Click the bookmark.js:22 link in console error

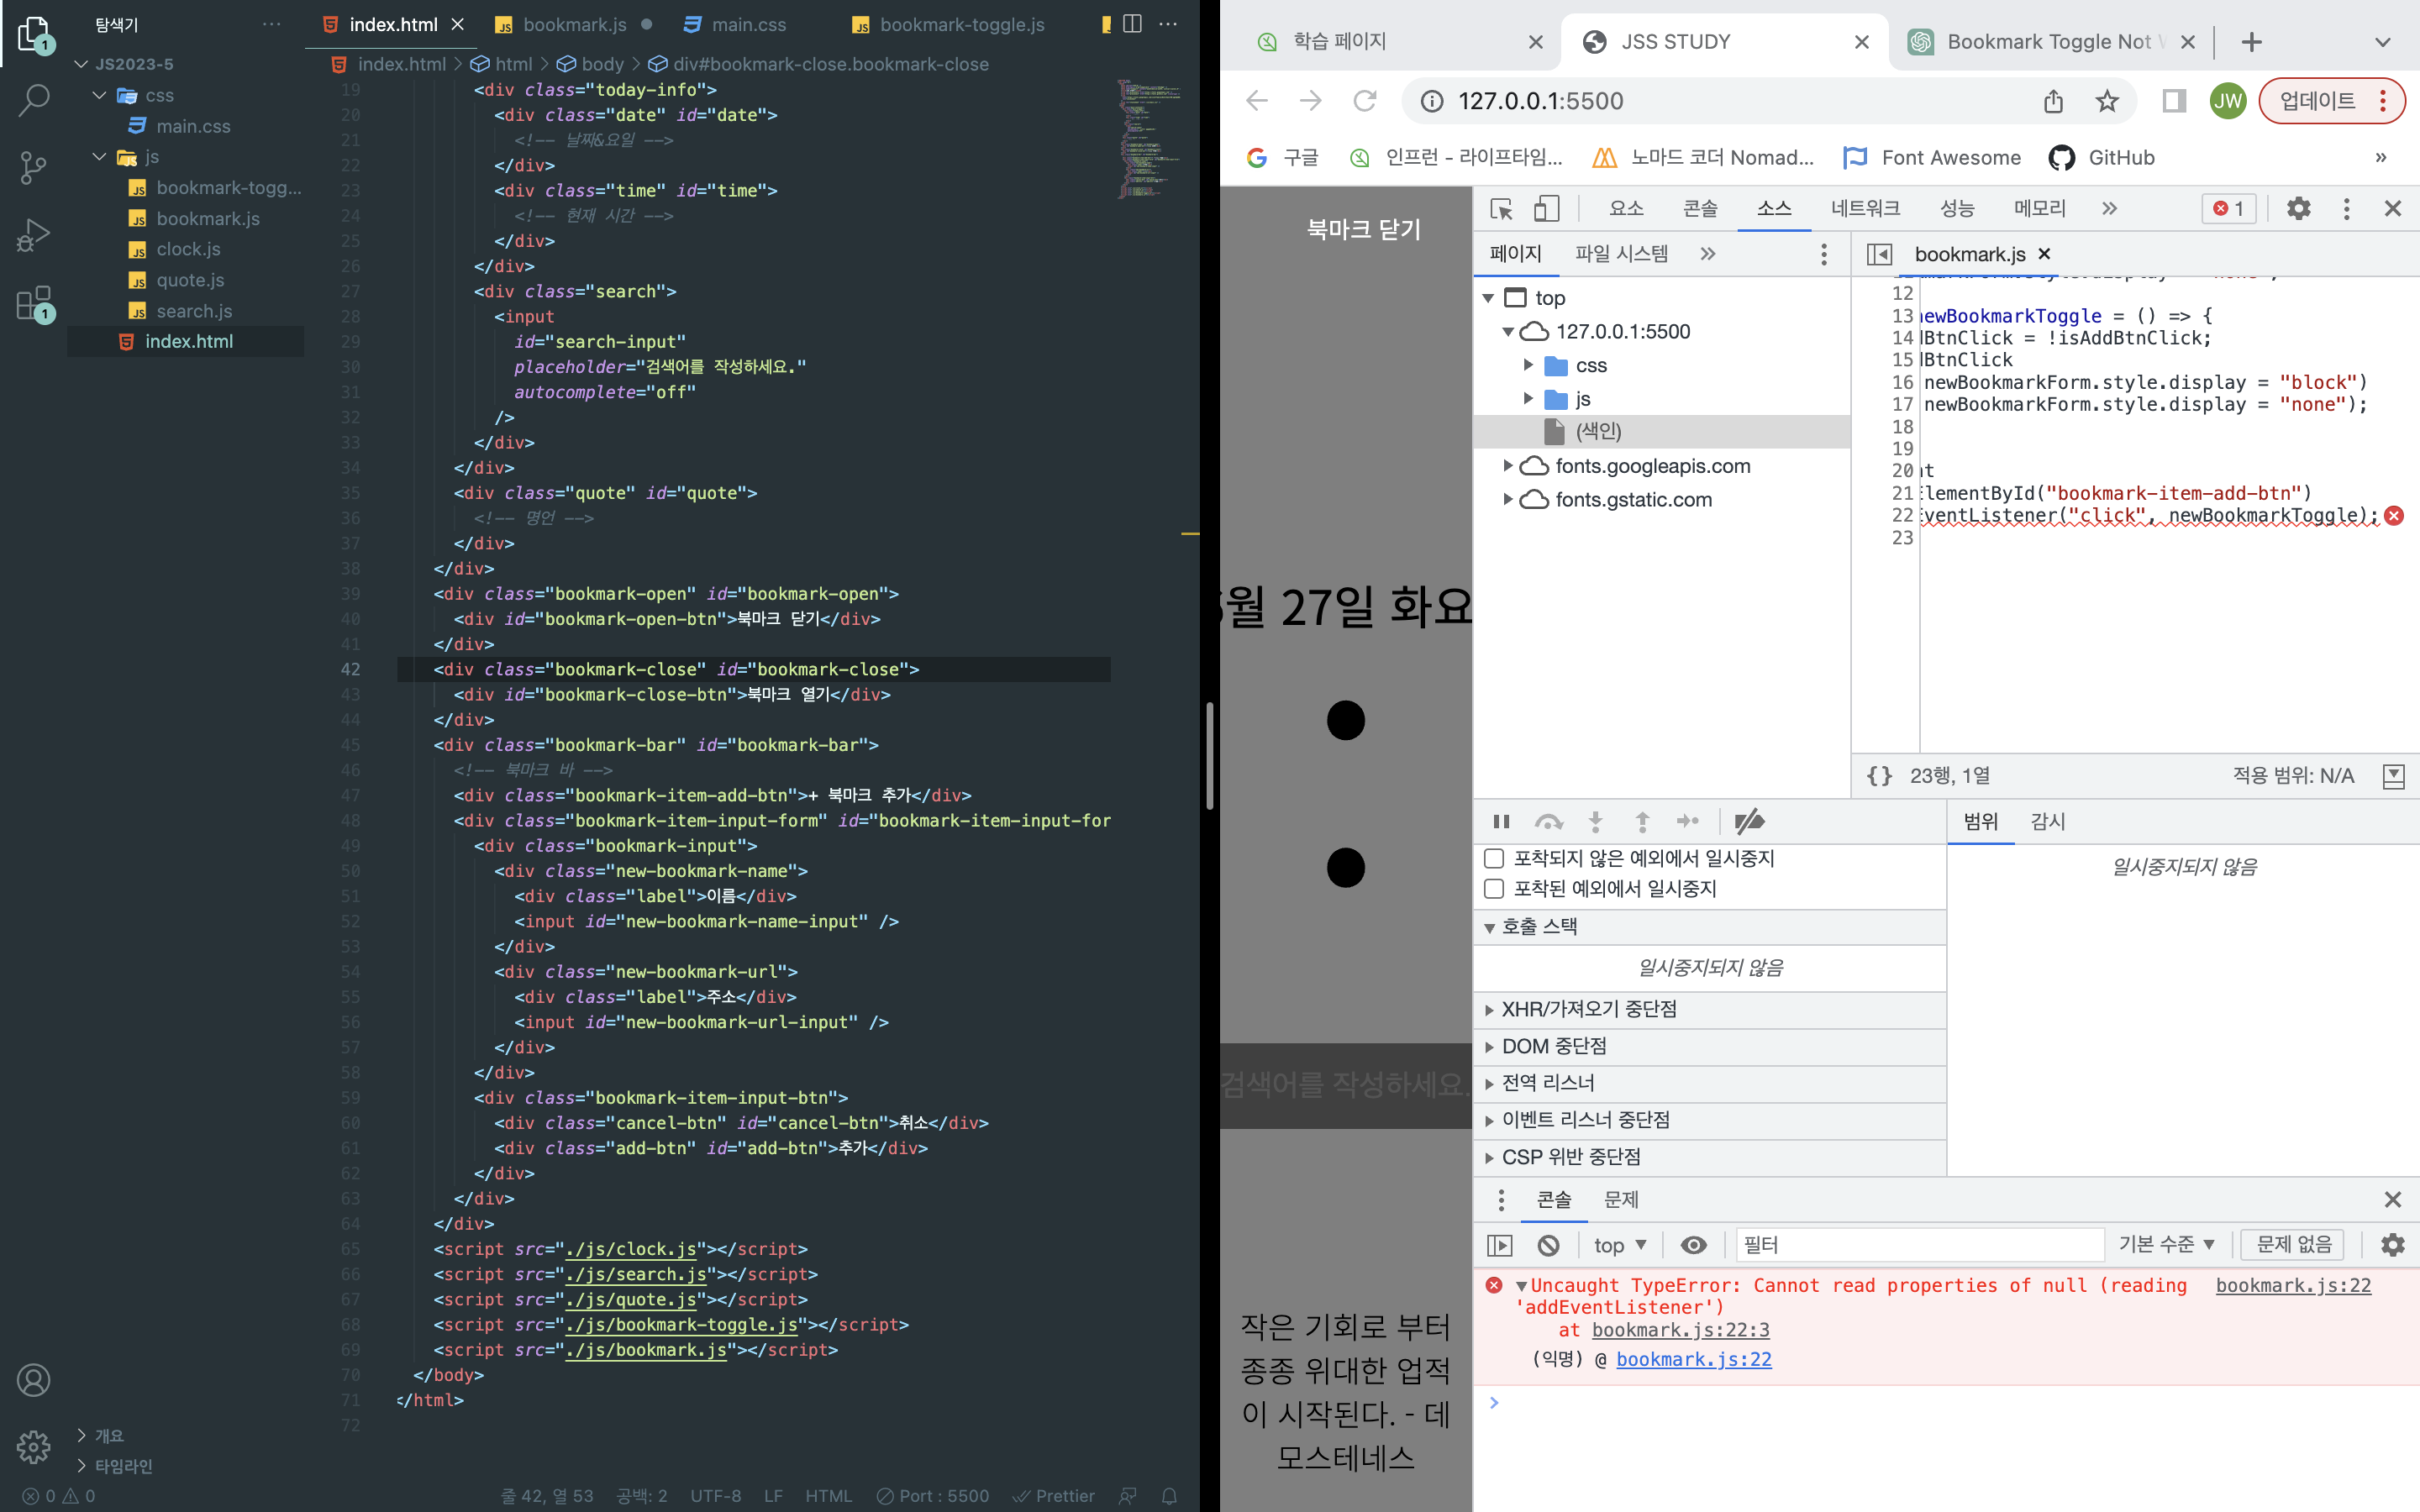click(2293, 1285)
